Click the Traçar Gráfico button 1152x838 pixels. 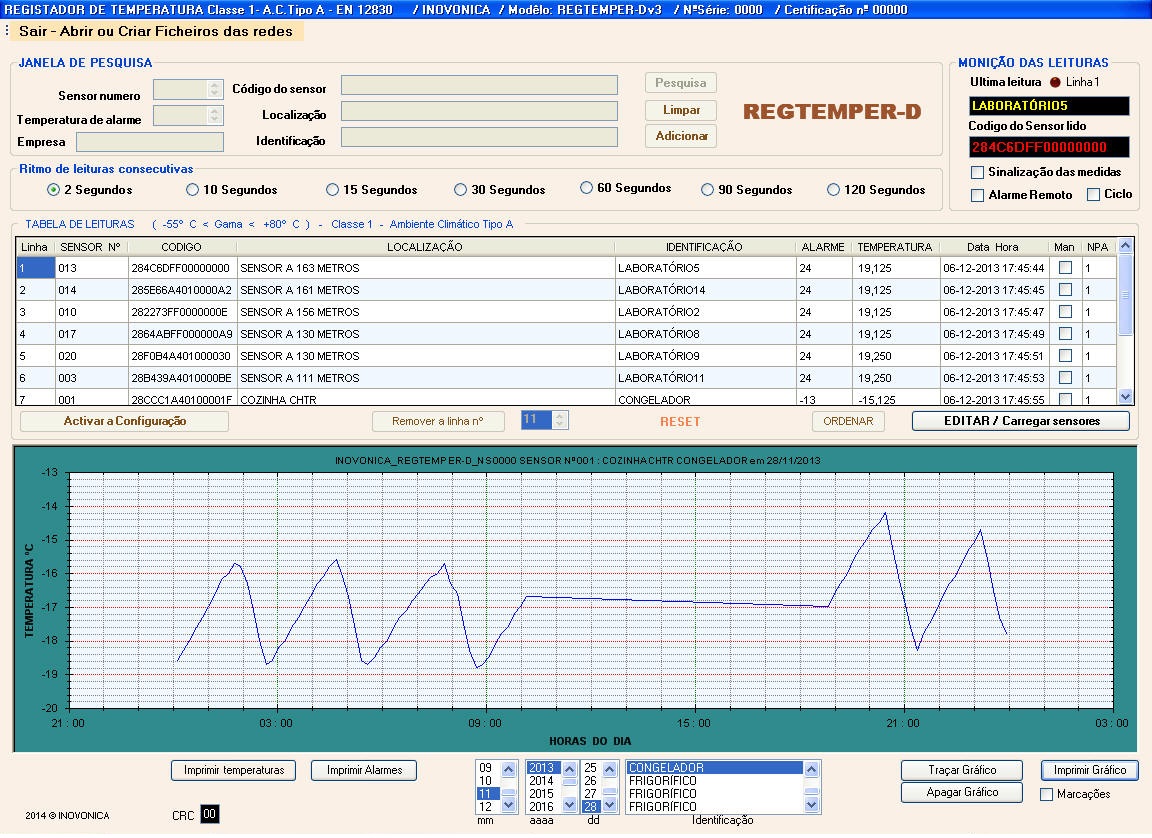962,770
